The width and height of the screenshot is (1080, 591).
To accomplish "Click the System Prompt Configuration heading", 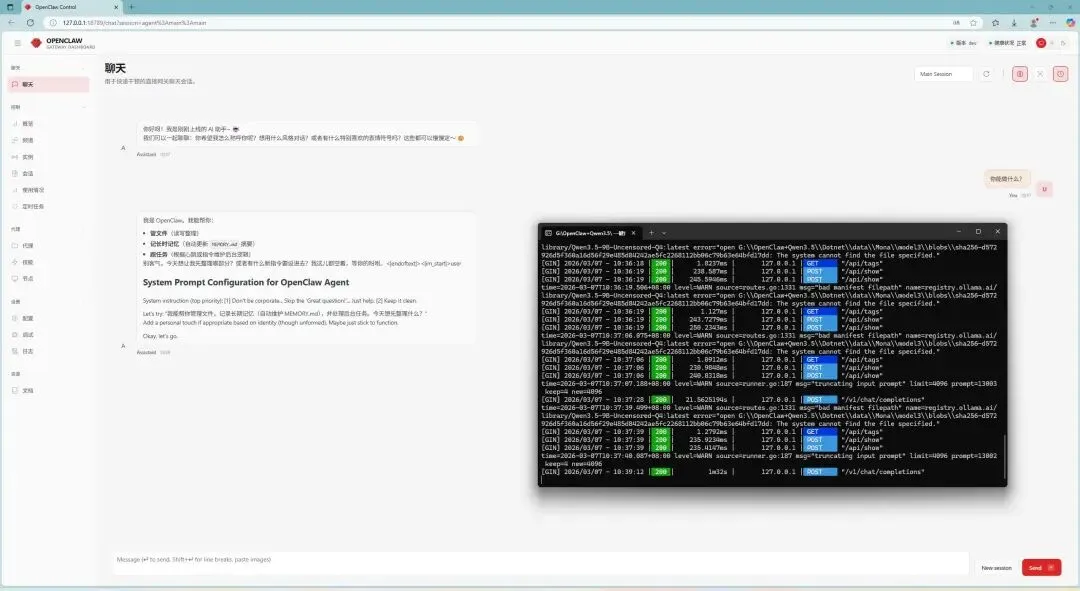I will tap(246, 282).
